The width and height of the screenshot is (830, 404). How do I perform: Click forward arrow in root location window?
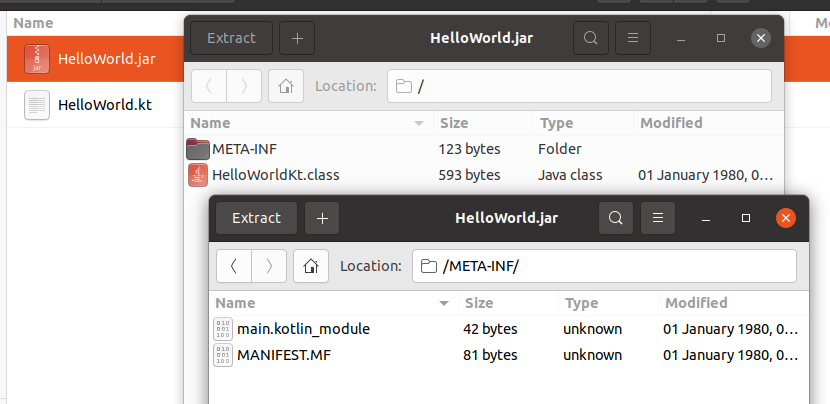coord(244,86)
